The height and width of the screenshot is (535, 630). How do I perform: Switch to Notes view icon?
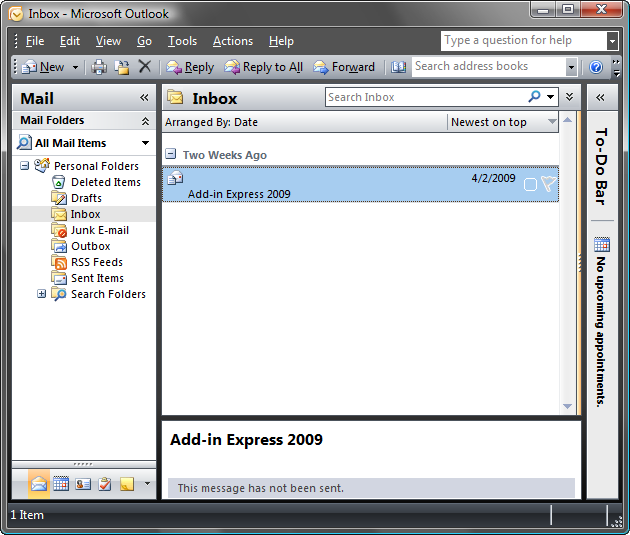pyautogui.click(x=127, y=484)
